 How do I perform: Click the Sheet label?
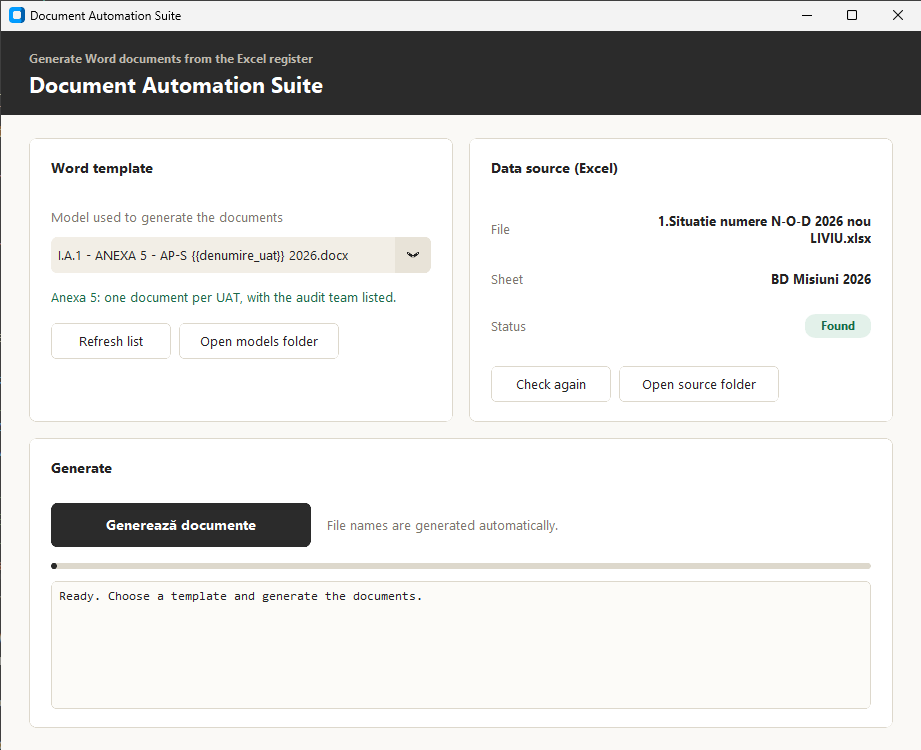(x=507, y=280)
